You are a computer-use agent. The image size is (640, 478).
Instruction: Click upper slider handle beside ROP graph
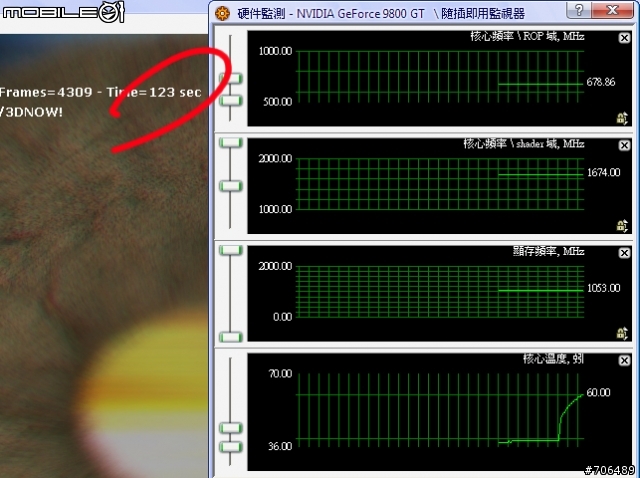click(x=231, y=78)
